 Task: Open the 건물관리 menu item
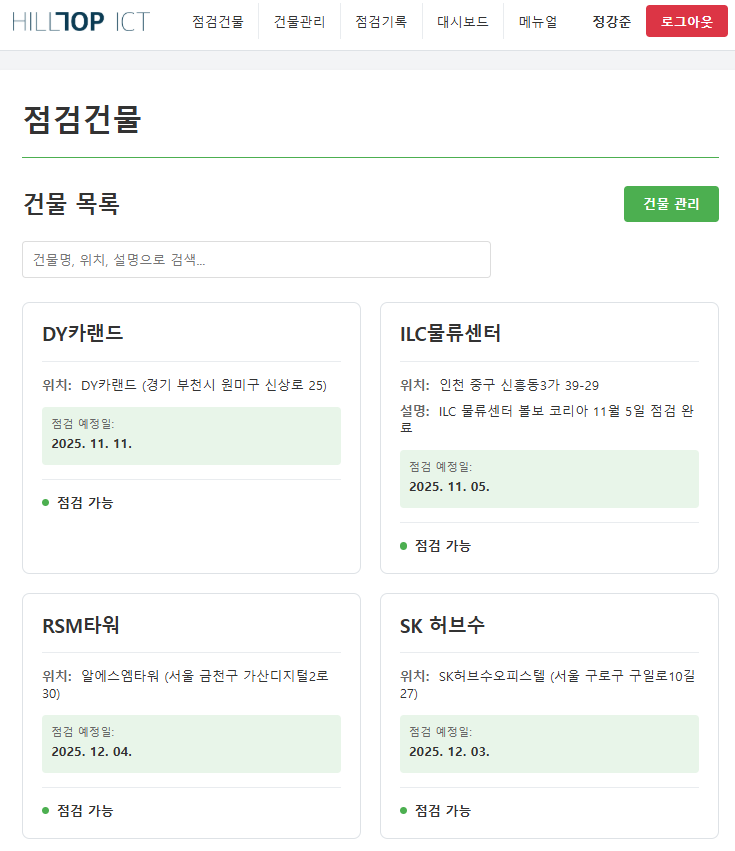299,21
